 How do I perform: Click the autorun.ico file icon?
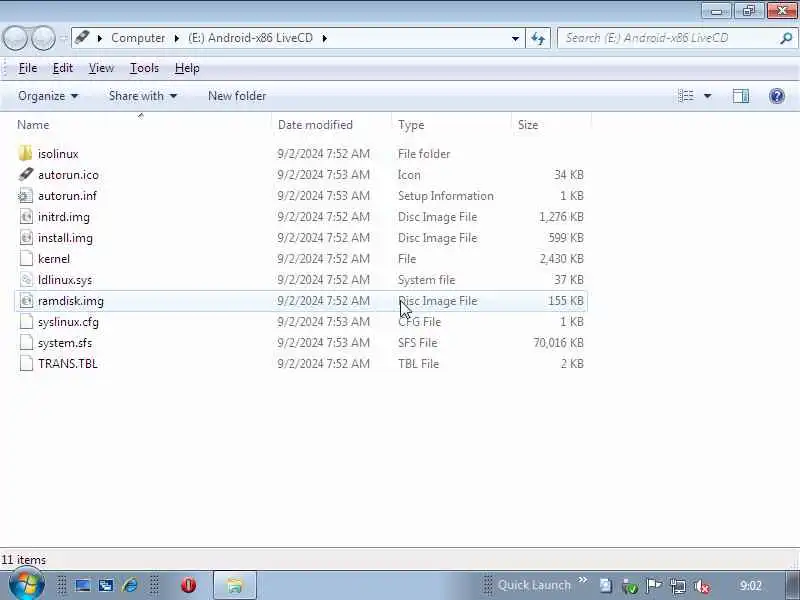26,174
